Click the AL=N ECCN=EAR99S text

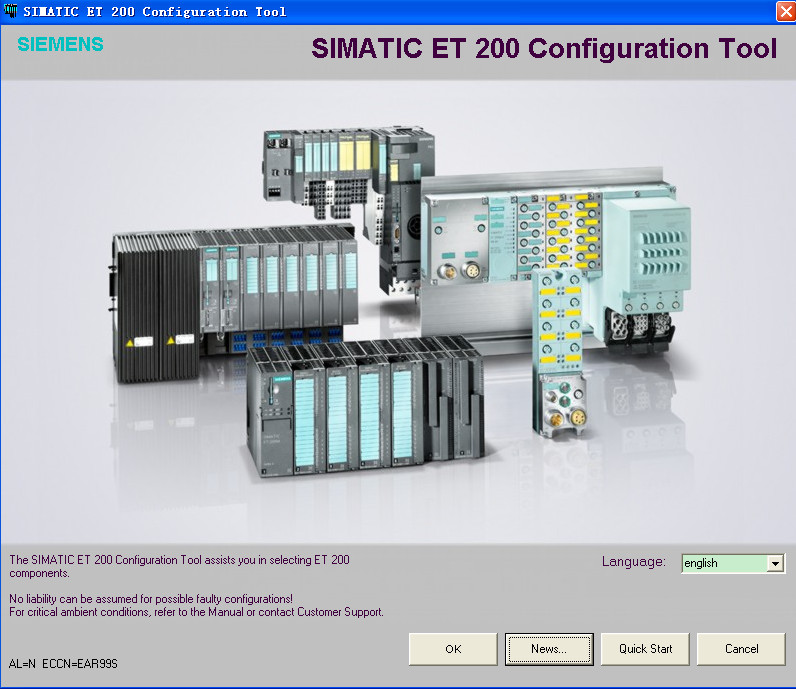click(63, 663)
